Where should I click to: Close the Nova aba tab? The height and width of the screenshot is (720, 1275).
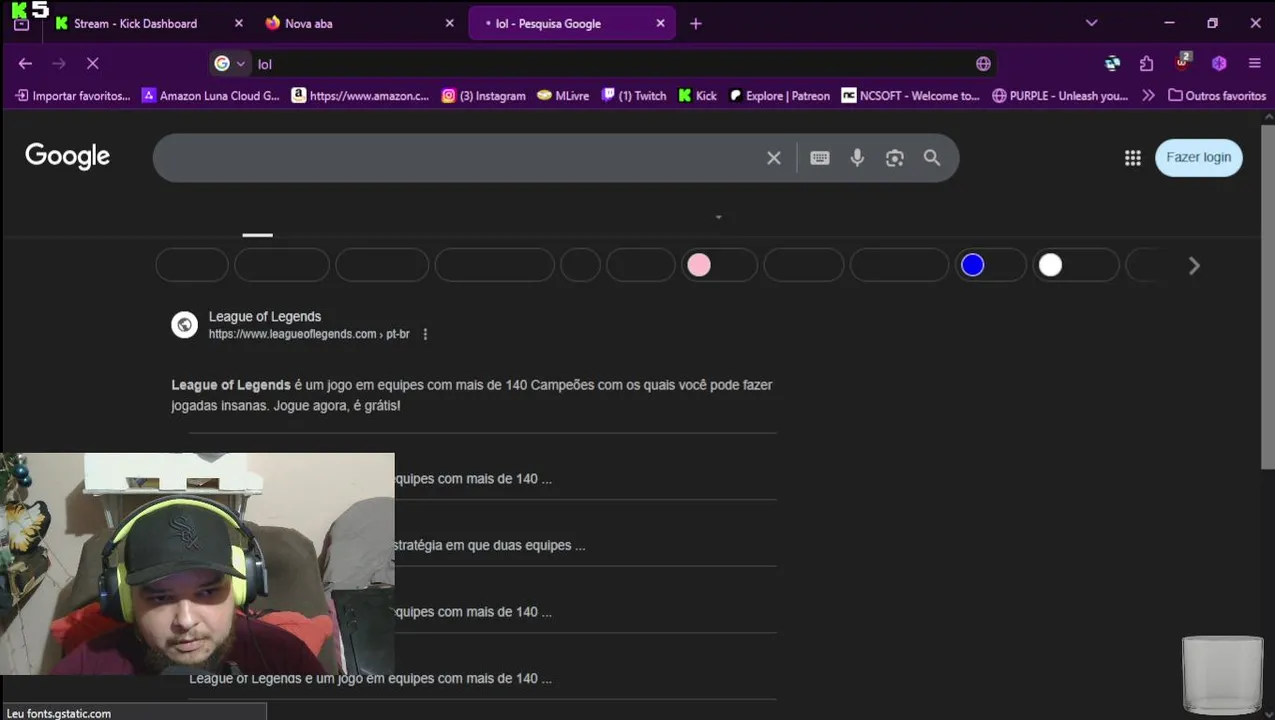[449, 23]
